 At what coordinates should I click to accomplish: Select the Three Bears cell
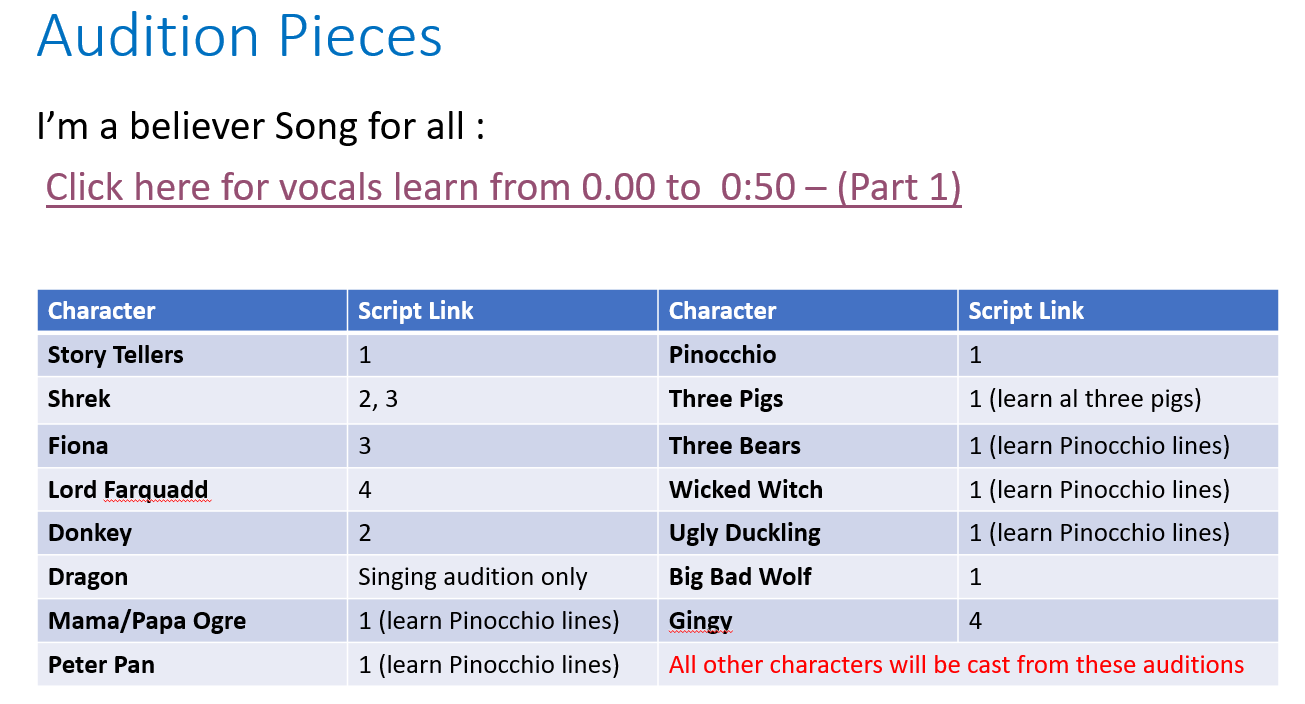(x=808, y=445)
